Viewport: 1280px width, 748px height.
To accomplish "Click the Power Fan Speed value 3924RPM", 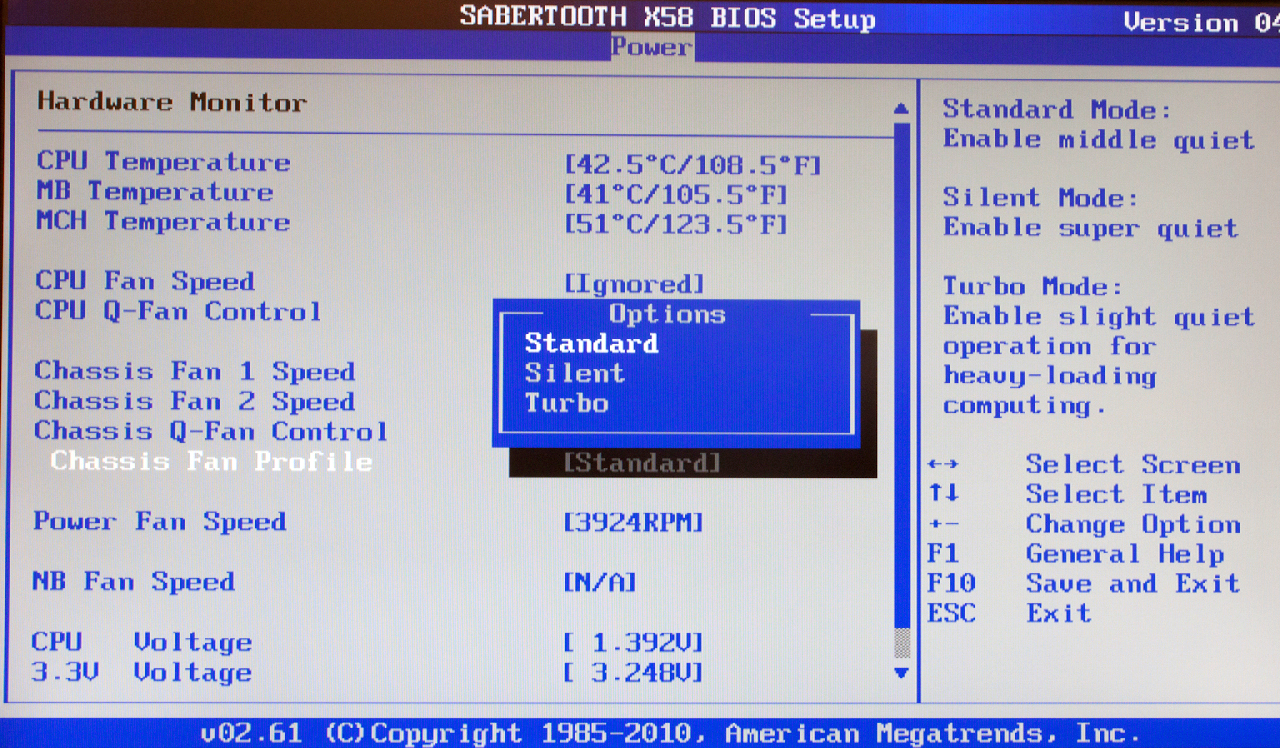I will click(x=634, y=522).
